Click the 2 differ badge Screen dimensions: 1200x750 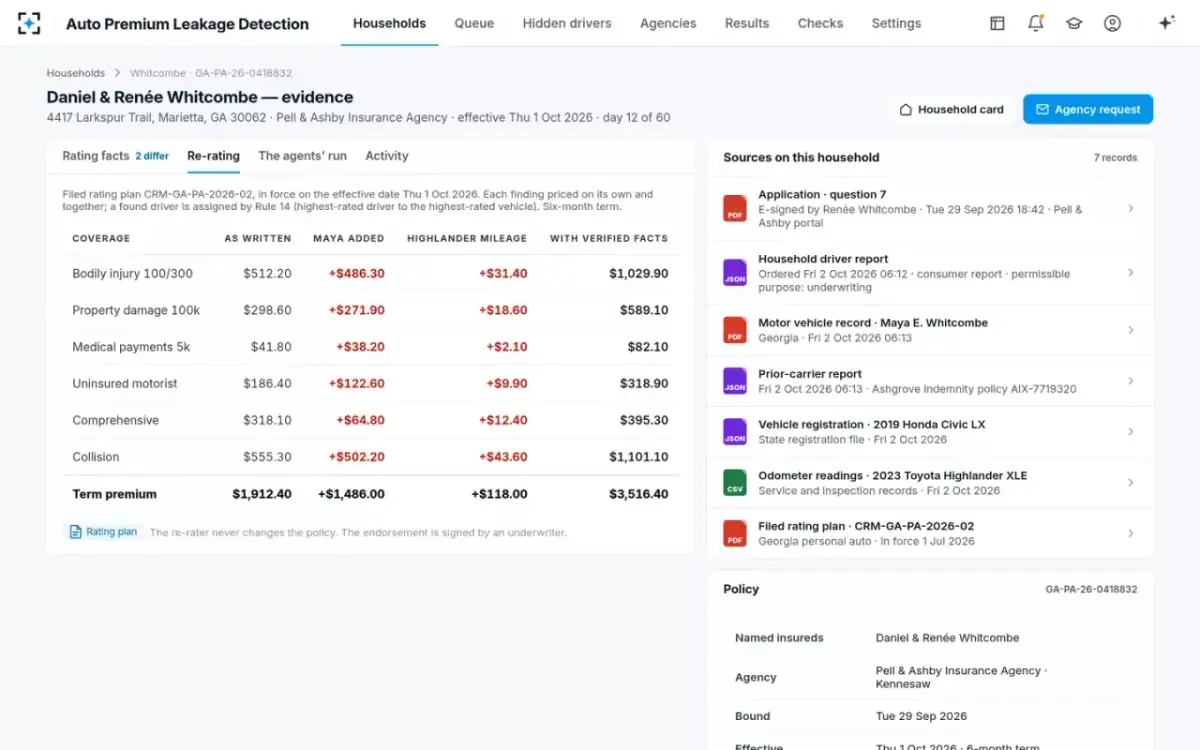point(152,157)
